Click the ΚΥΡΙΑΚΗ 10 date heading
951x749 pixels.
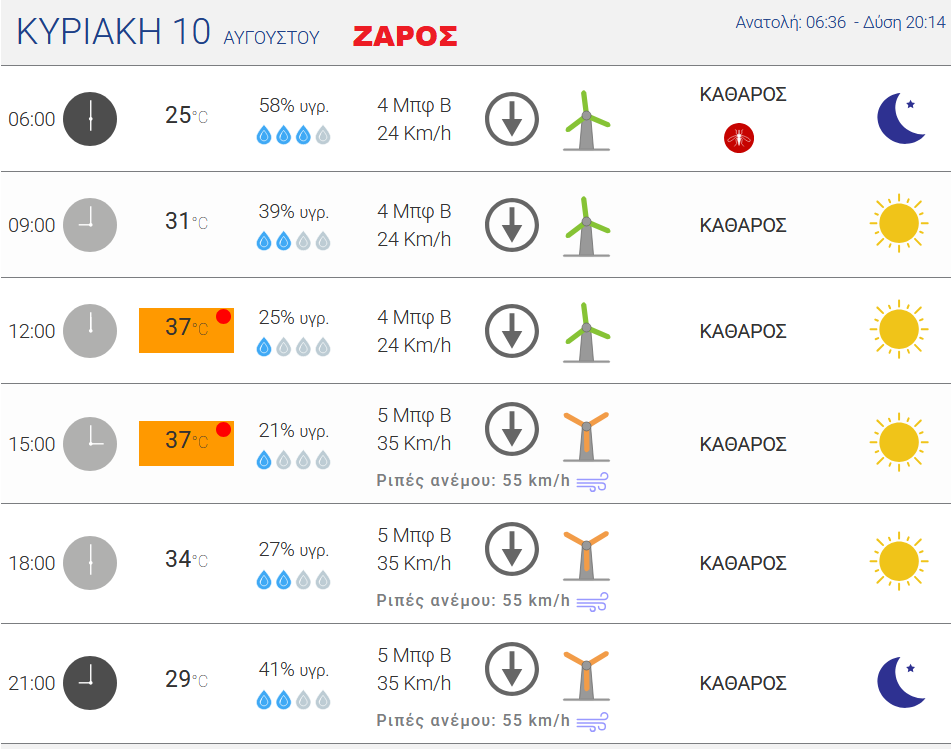click(113, 32)
